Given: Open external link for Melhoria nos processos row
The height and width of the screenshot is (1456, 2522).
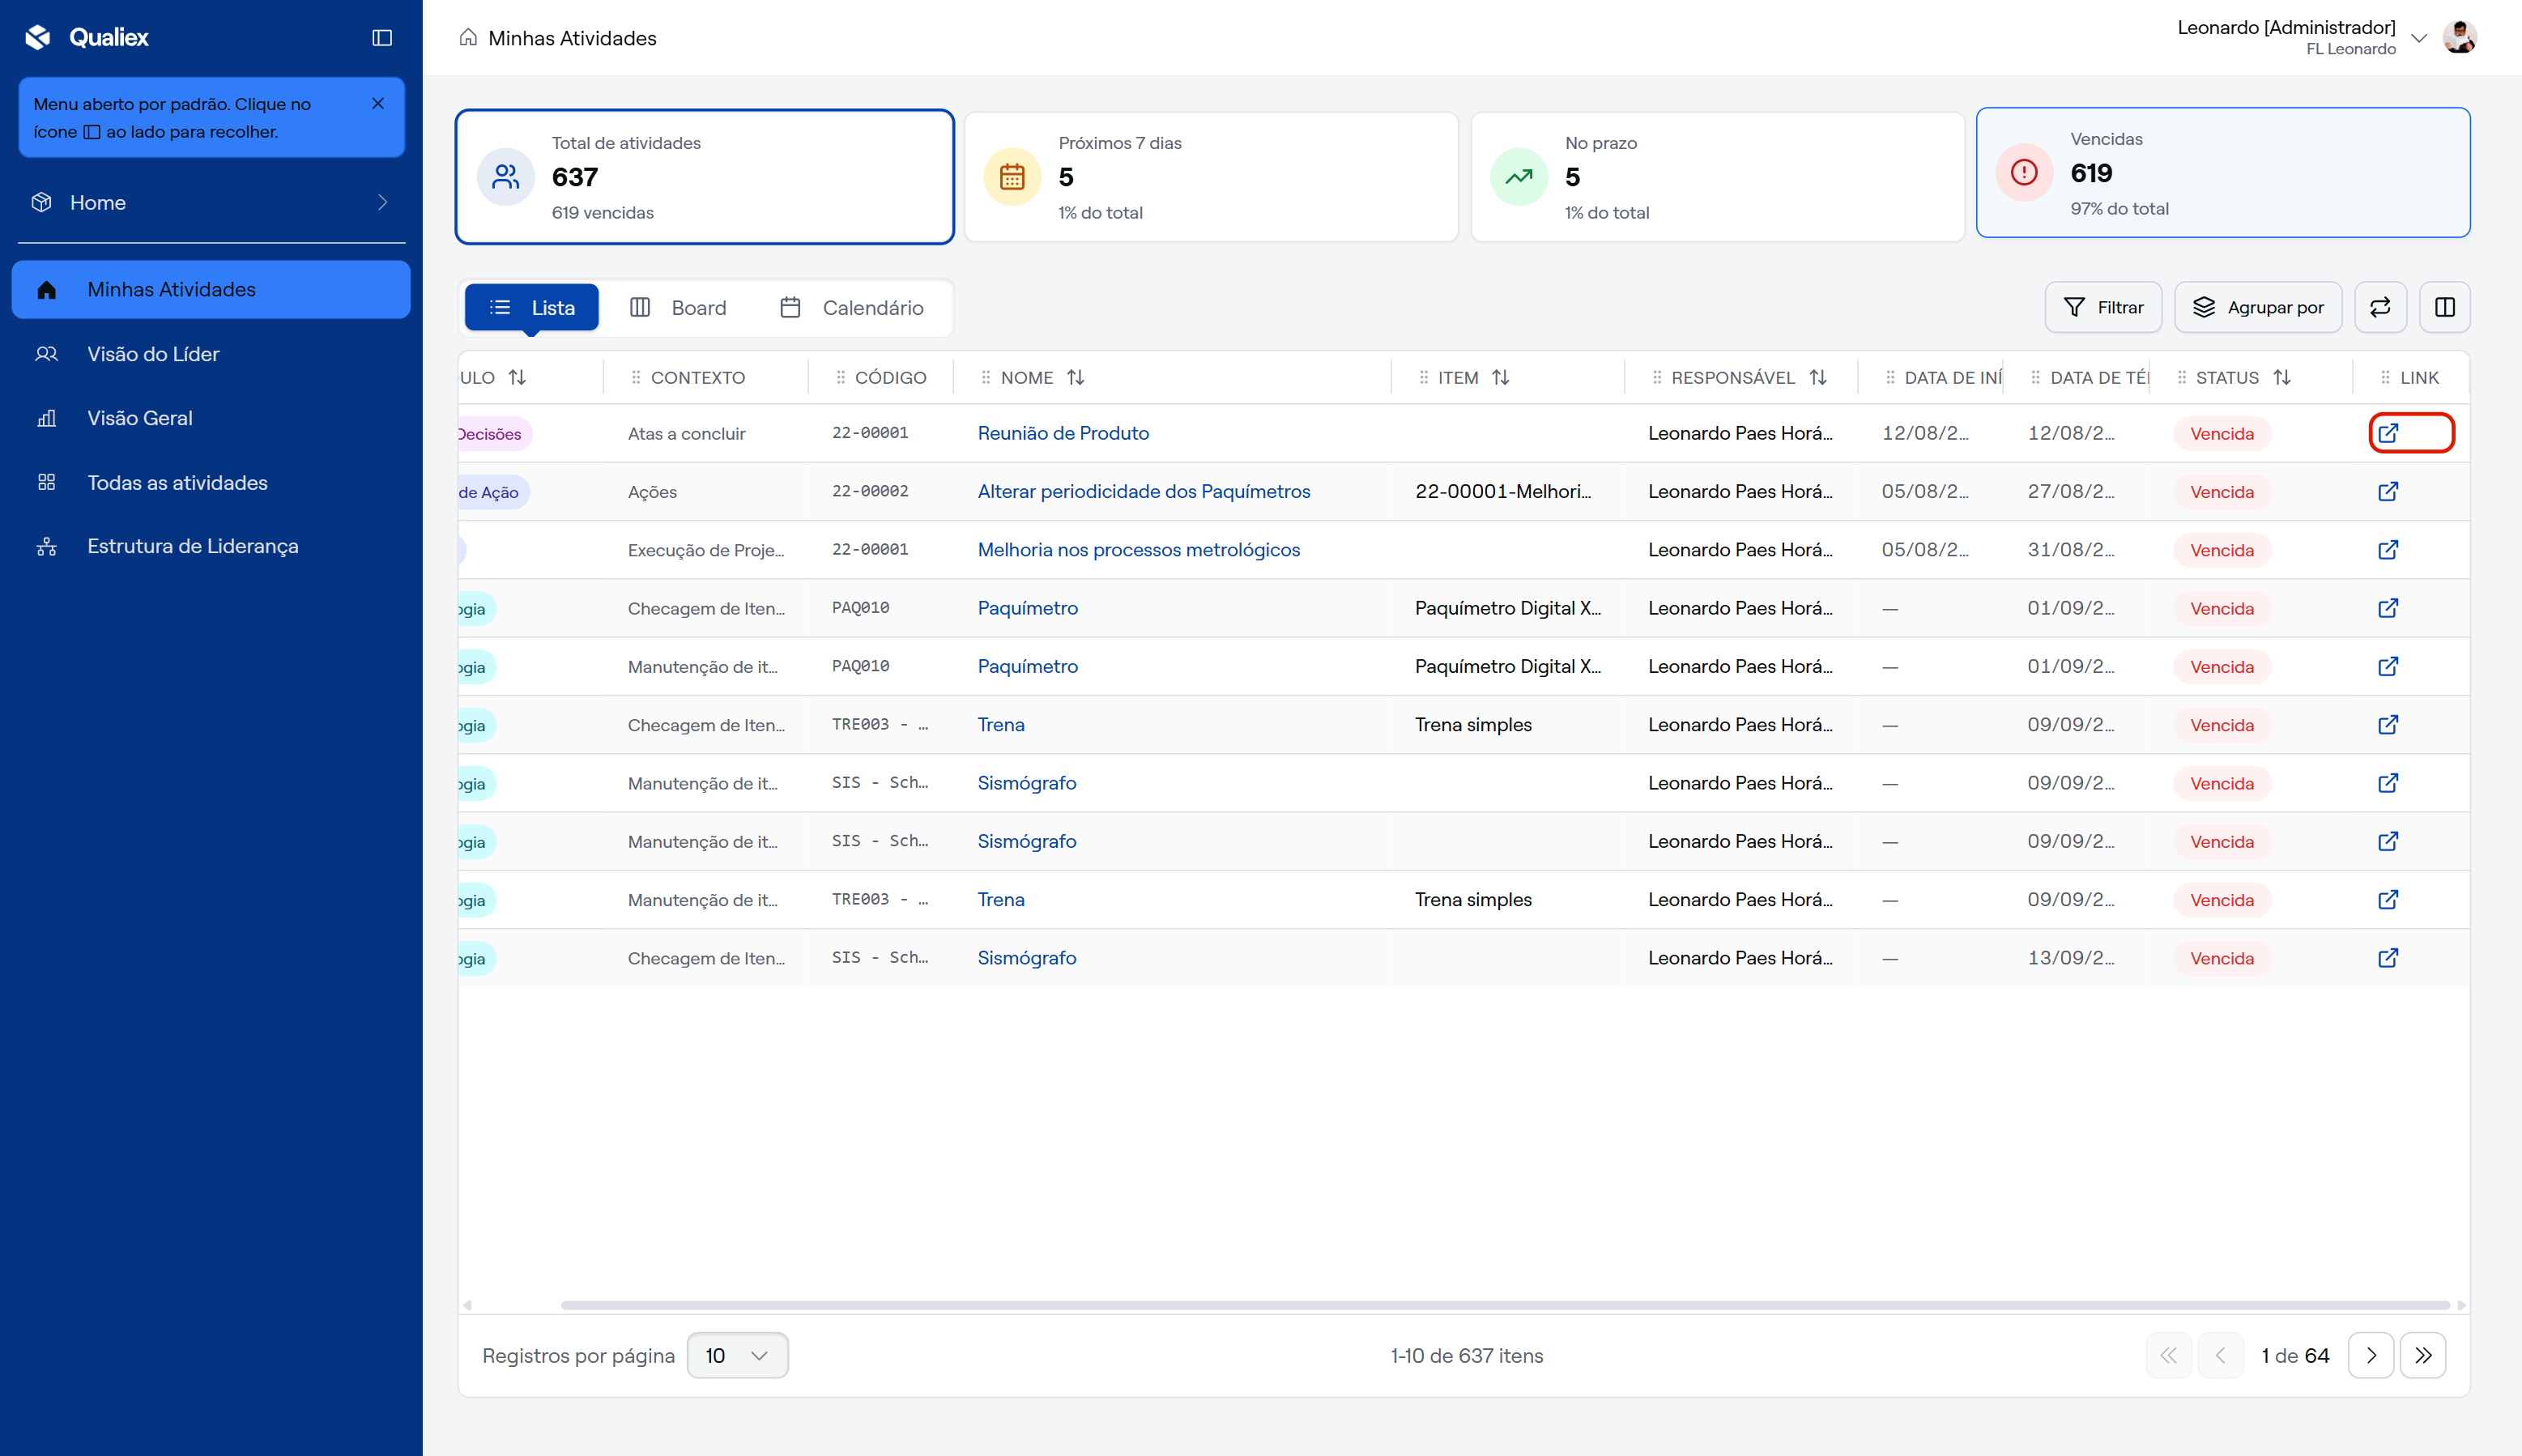Looking at the screenshot, I should 2388,550.
